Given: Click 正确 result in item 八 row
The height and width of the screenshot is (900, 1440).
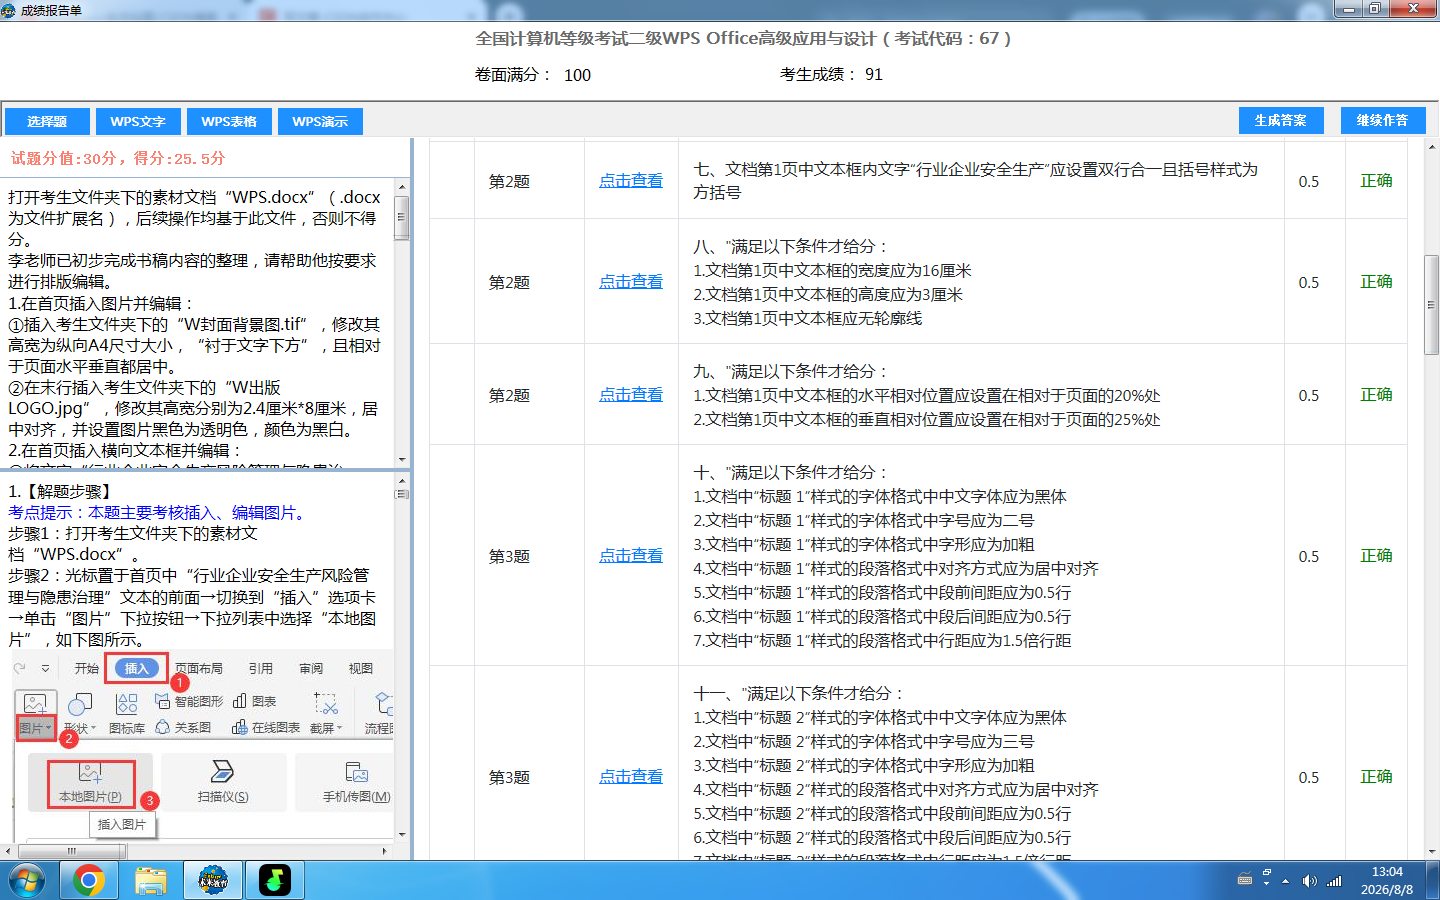Looking at the screenshot, I should coord(1376,282).
